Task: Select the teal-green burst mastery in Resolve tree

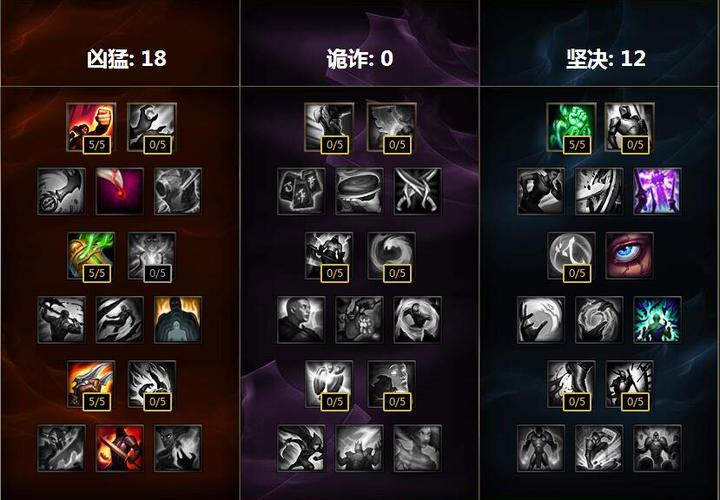Action: coord(657,320)
